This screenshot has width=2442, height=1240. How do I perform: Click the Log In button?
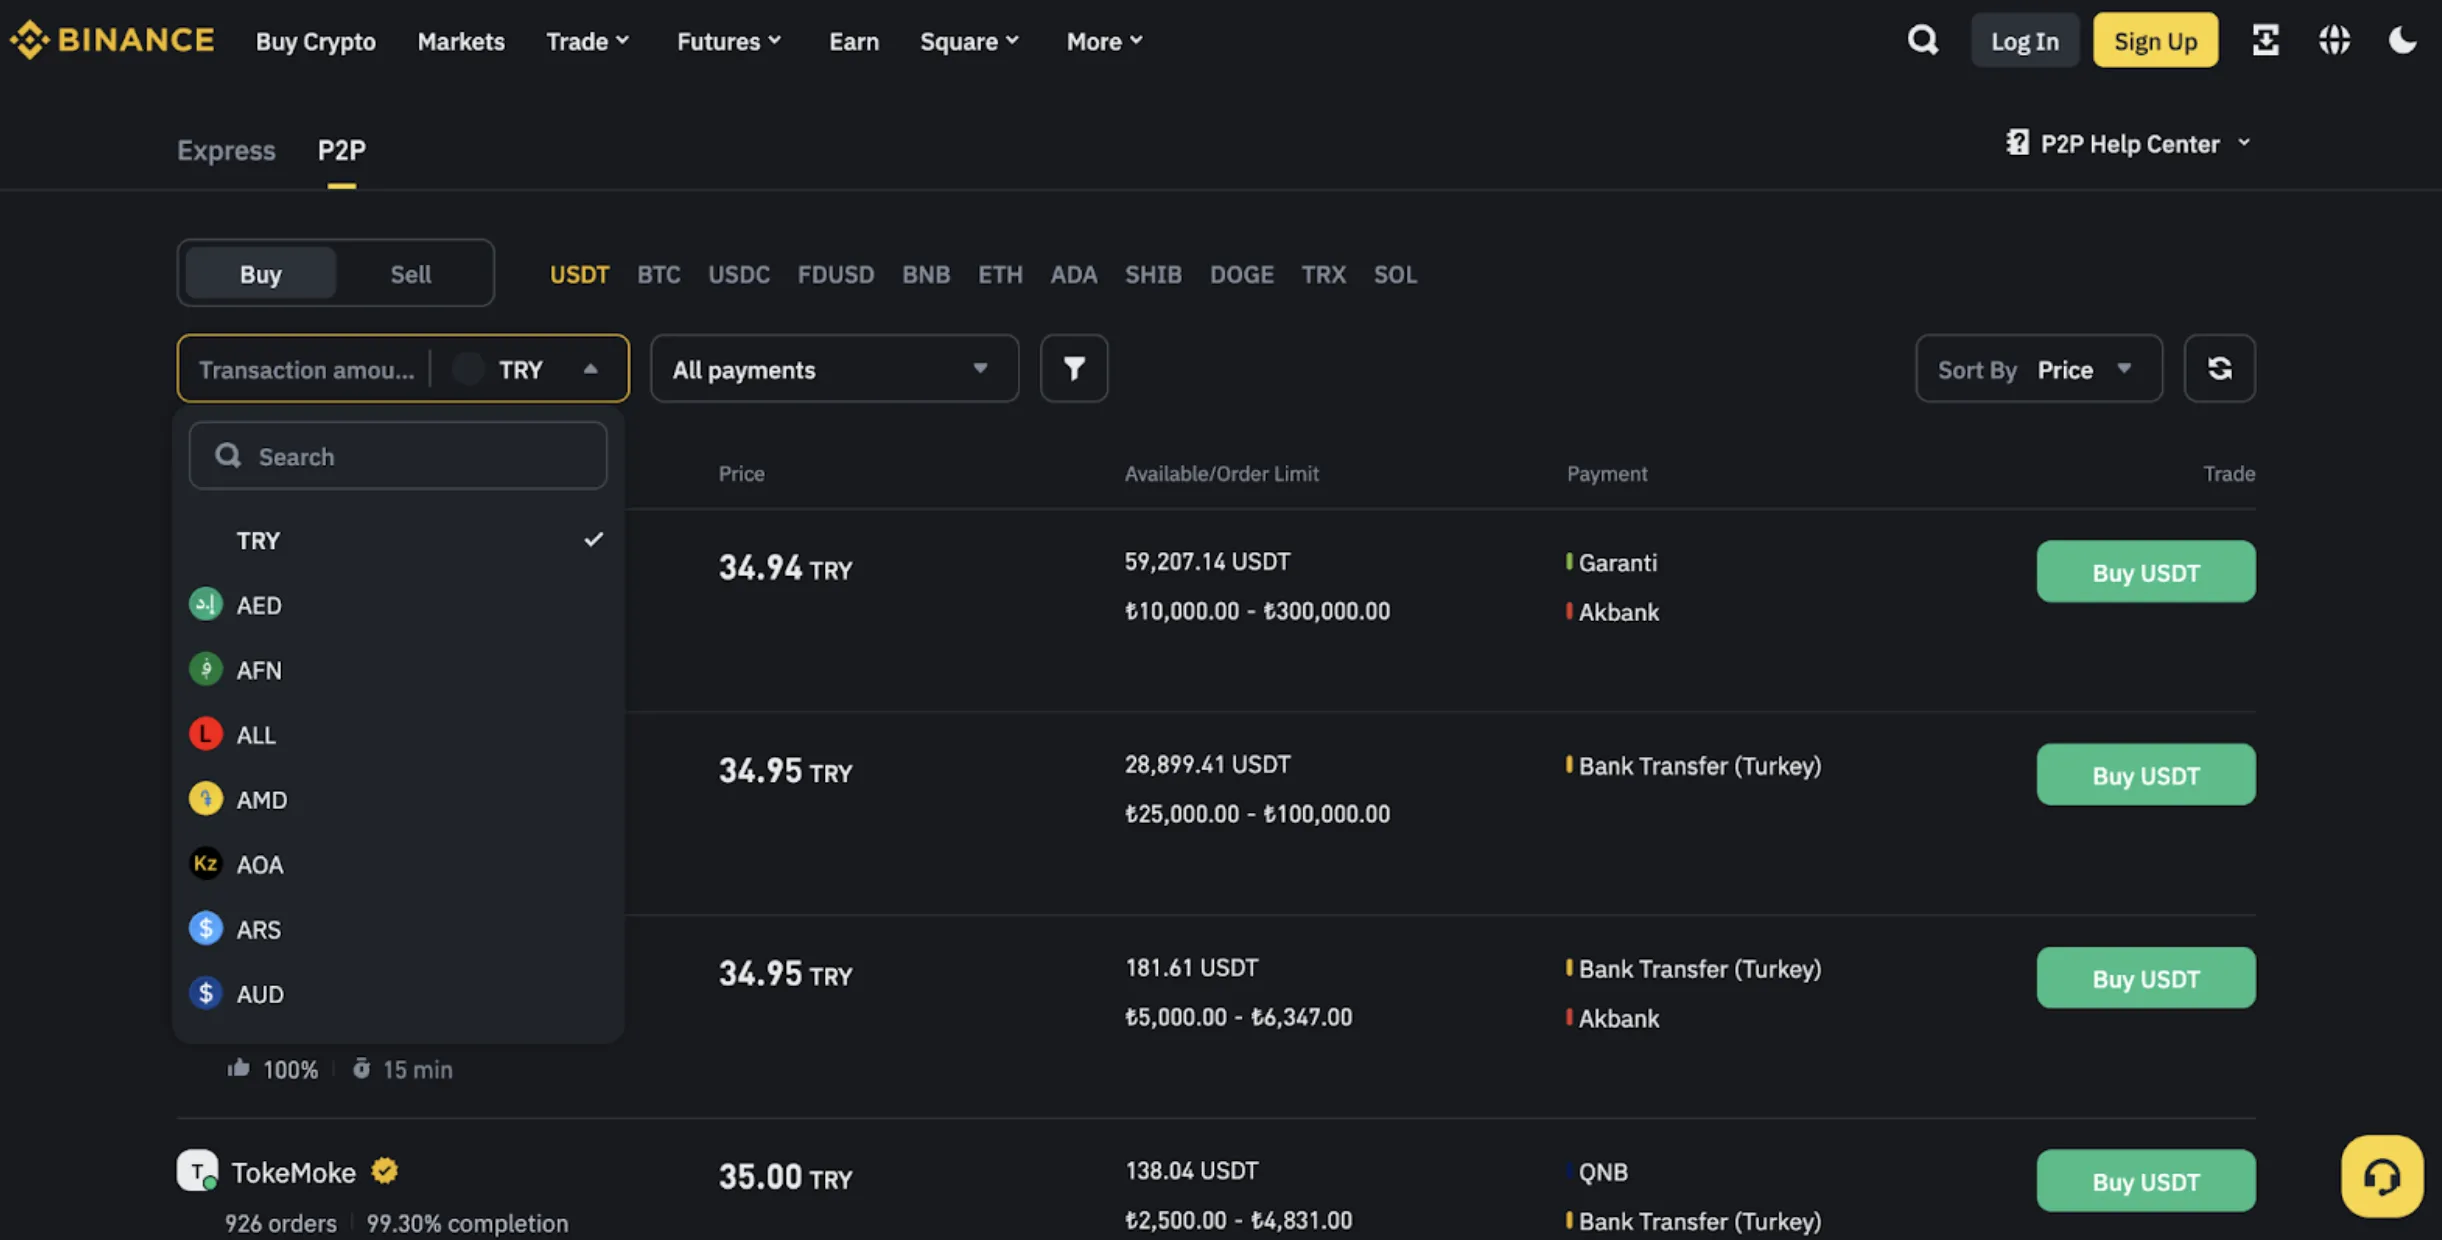coord(2024,40)
